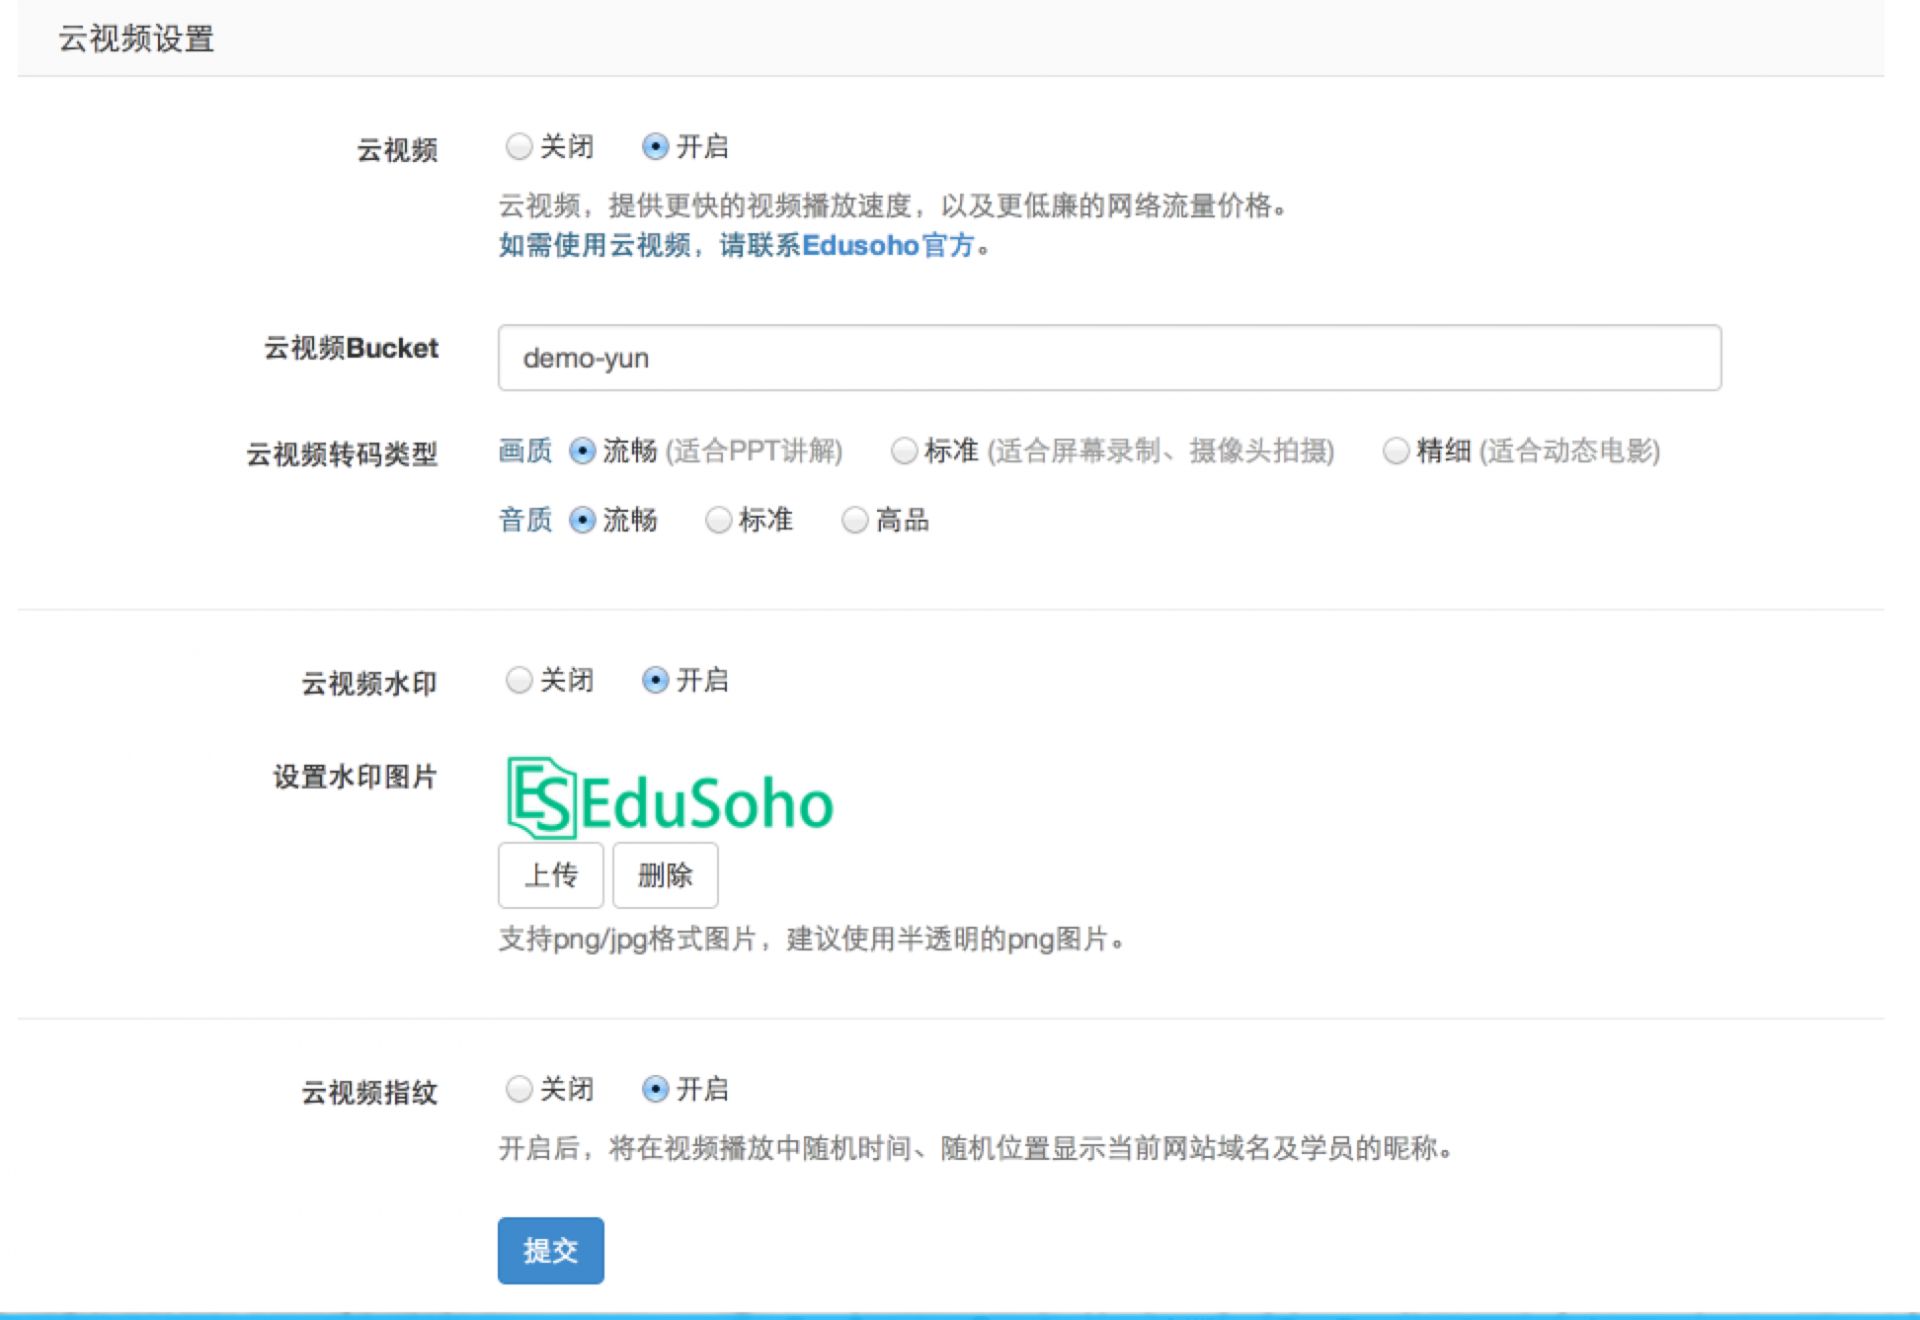
Task: Set audio quality 音质 to 标准
Action: (x=718, y=520)
